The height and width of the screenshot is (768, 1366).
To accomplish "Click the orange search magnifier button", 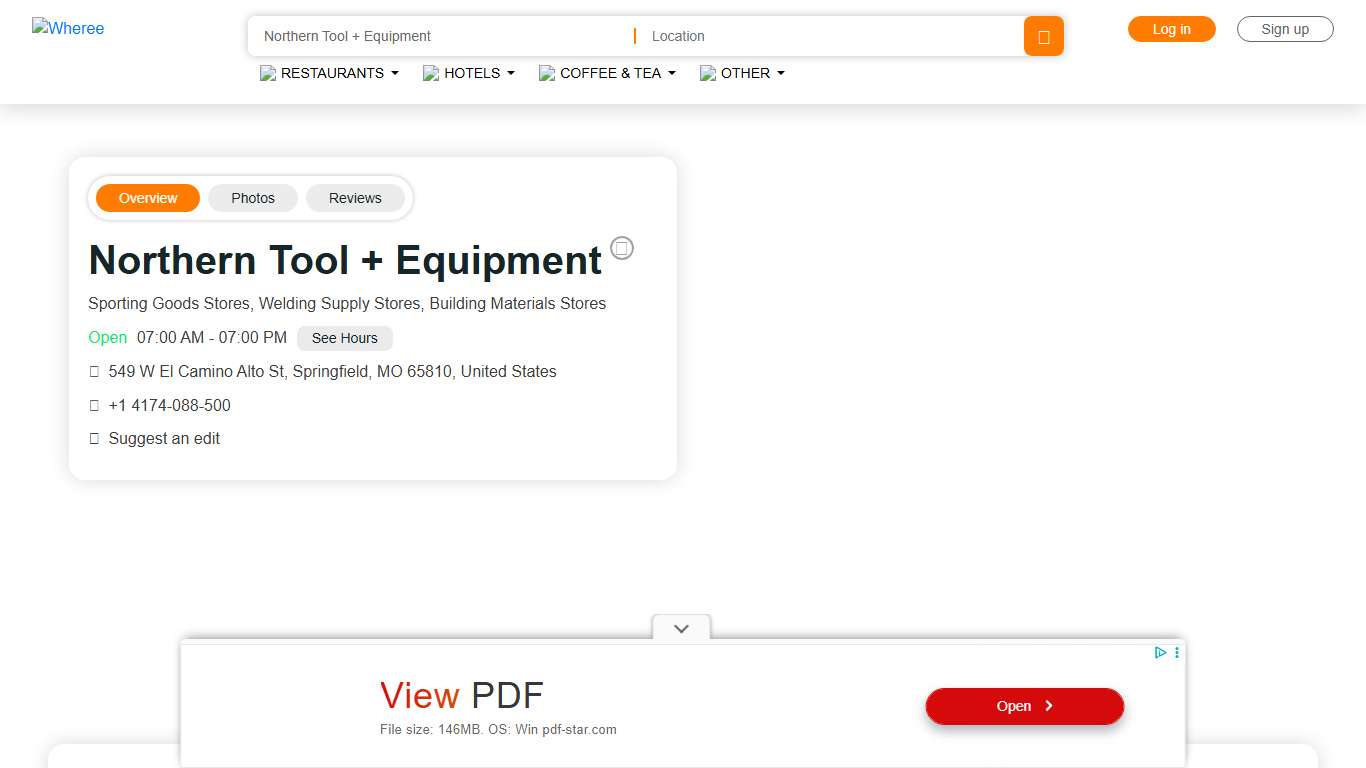I will point(1043,36).
